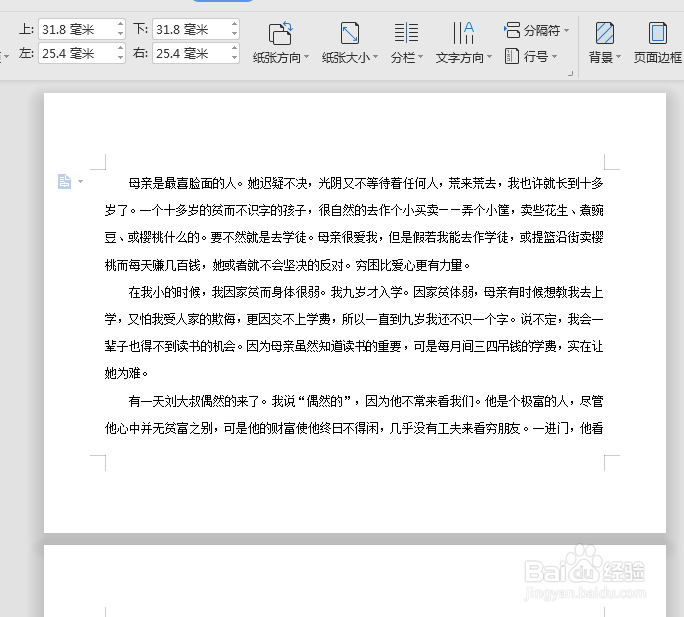Expand the 分隔符 dropdown arrow
This screenshot has width=684, height=617.
[x=566, y=31]
